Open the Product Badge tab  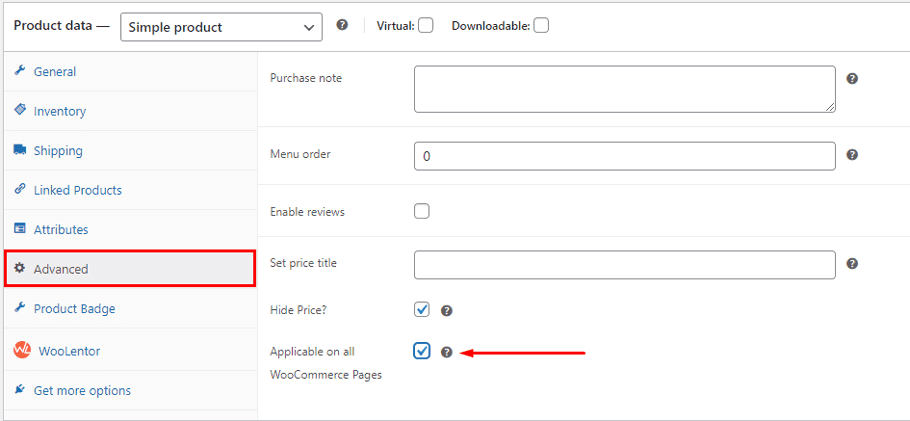click(130, 308)
